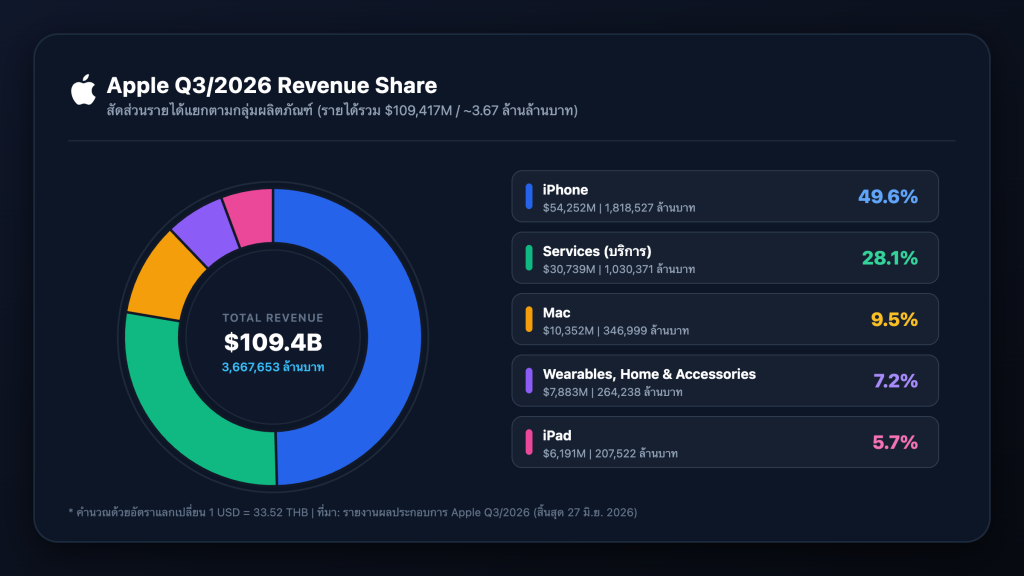Click the pink iPad legend color bar
Viewport: 1024px width, 576px height.
click(x=529, y=442)
